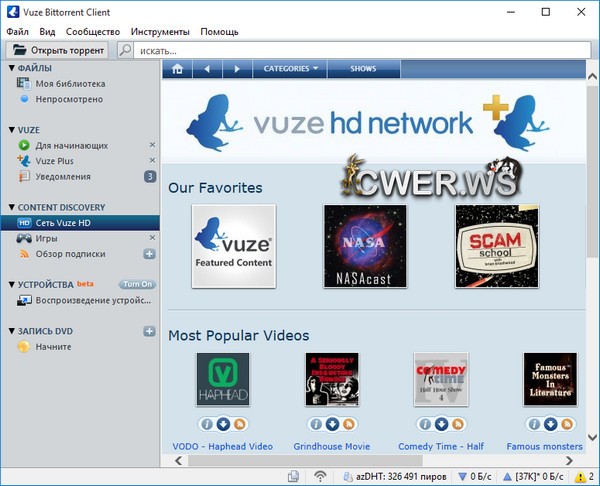Turn On the devices feature
Image resolution: width=600 pixels, height=486 pixels.
(138, 284)
